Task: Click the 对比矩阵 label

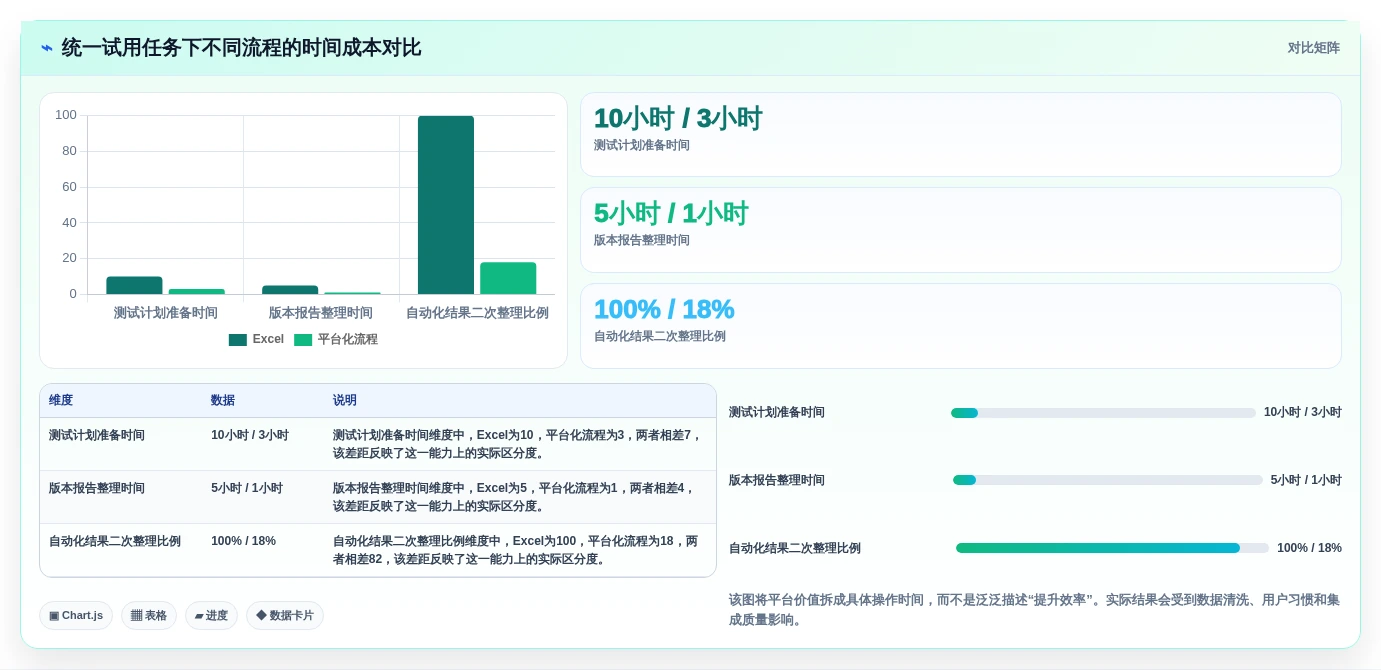Action: 1313,48
